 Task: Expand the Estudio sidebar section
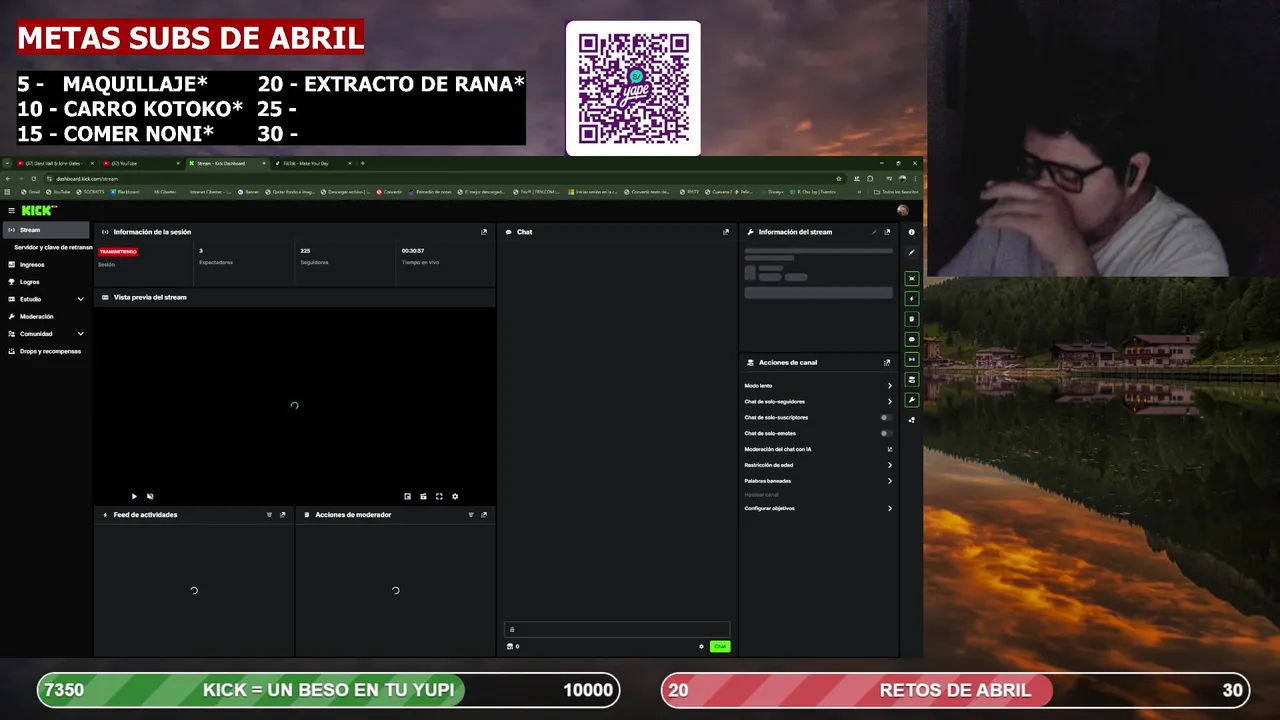pyautogui.click(x=80, y=299)
